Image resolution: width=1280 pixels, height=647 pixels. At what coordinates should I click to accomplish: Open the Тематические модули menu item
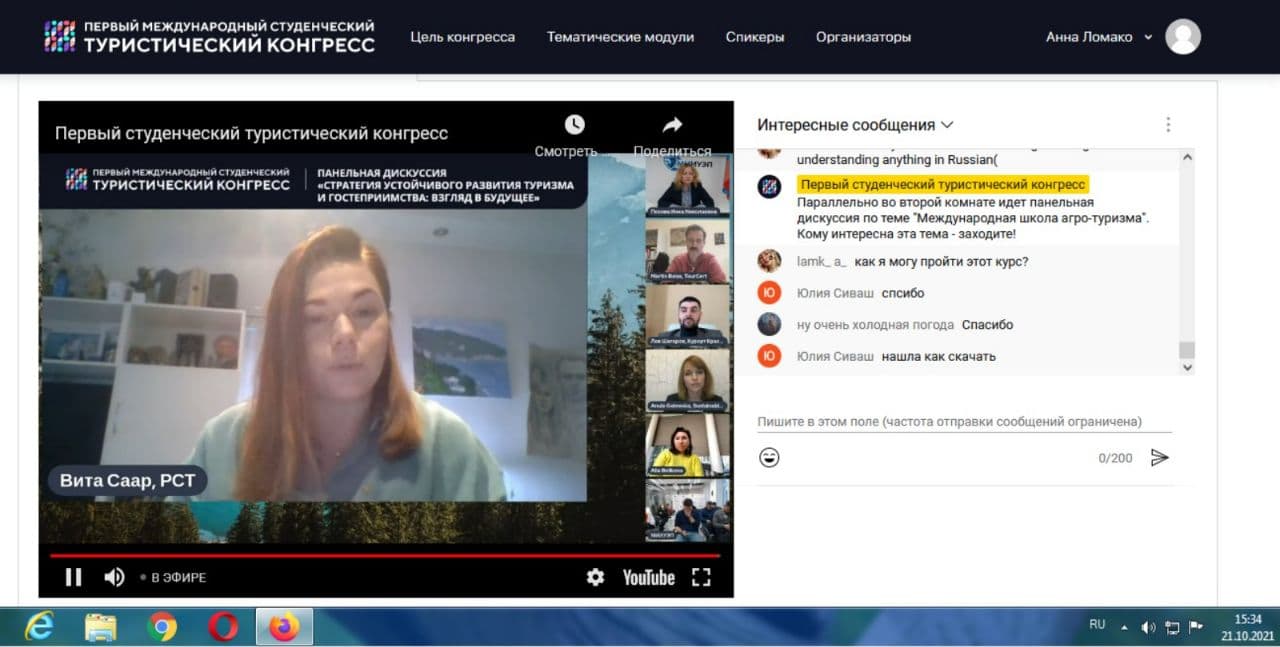pyautogui.click(x=620, y=37)
